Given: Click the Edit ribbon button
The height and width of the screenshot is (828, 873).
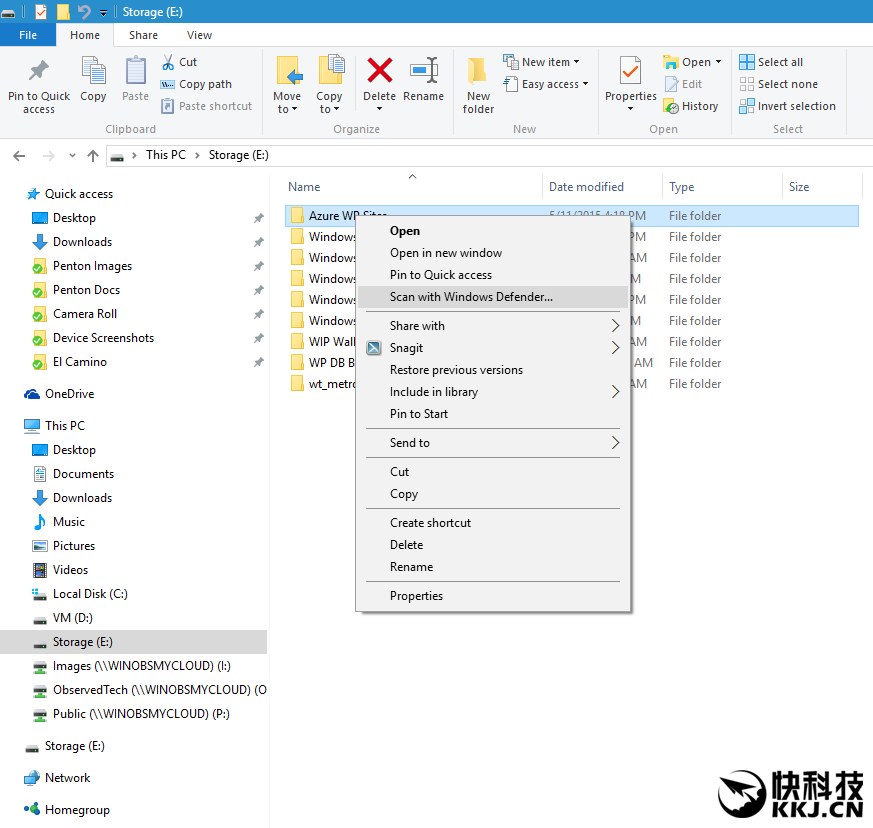Looking at the screenshot, I should point(683,84).
